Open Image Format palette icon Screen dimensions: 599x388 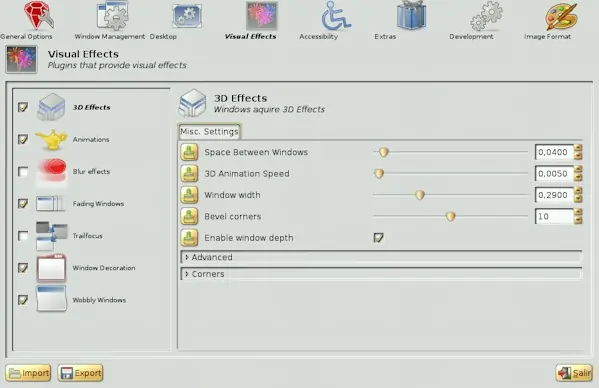(x=562, y=16)
